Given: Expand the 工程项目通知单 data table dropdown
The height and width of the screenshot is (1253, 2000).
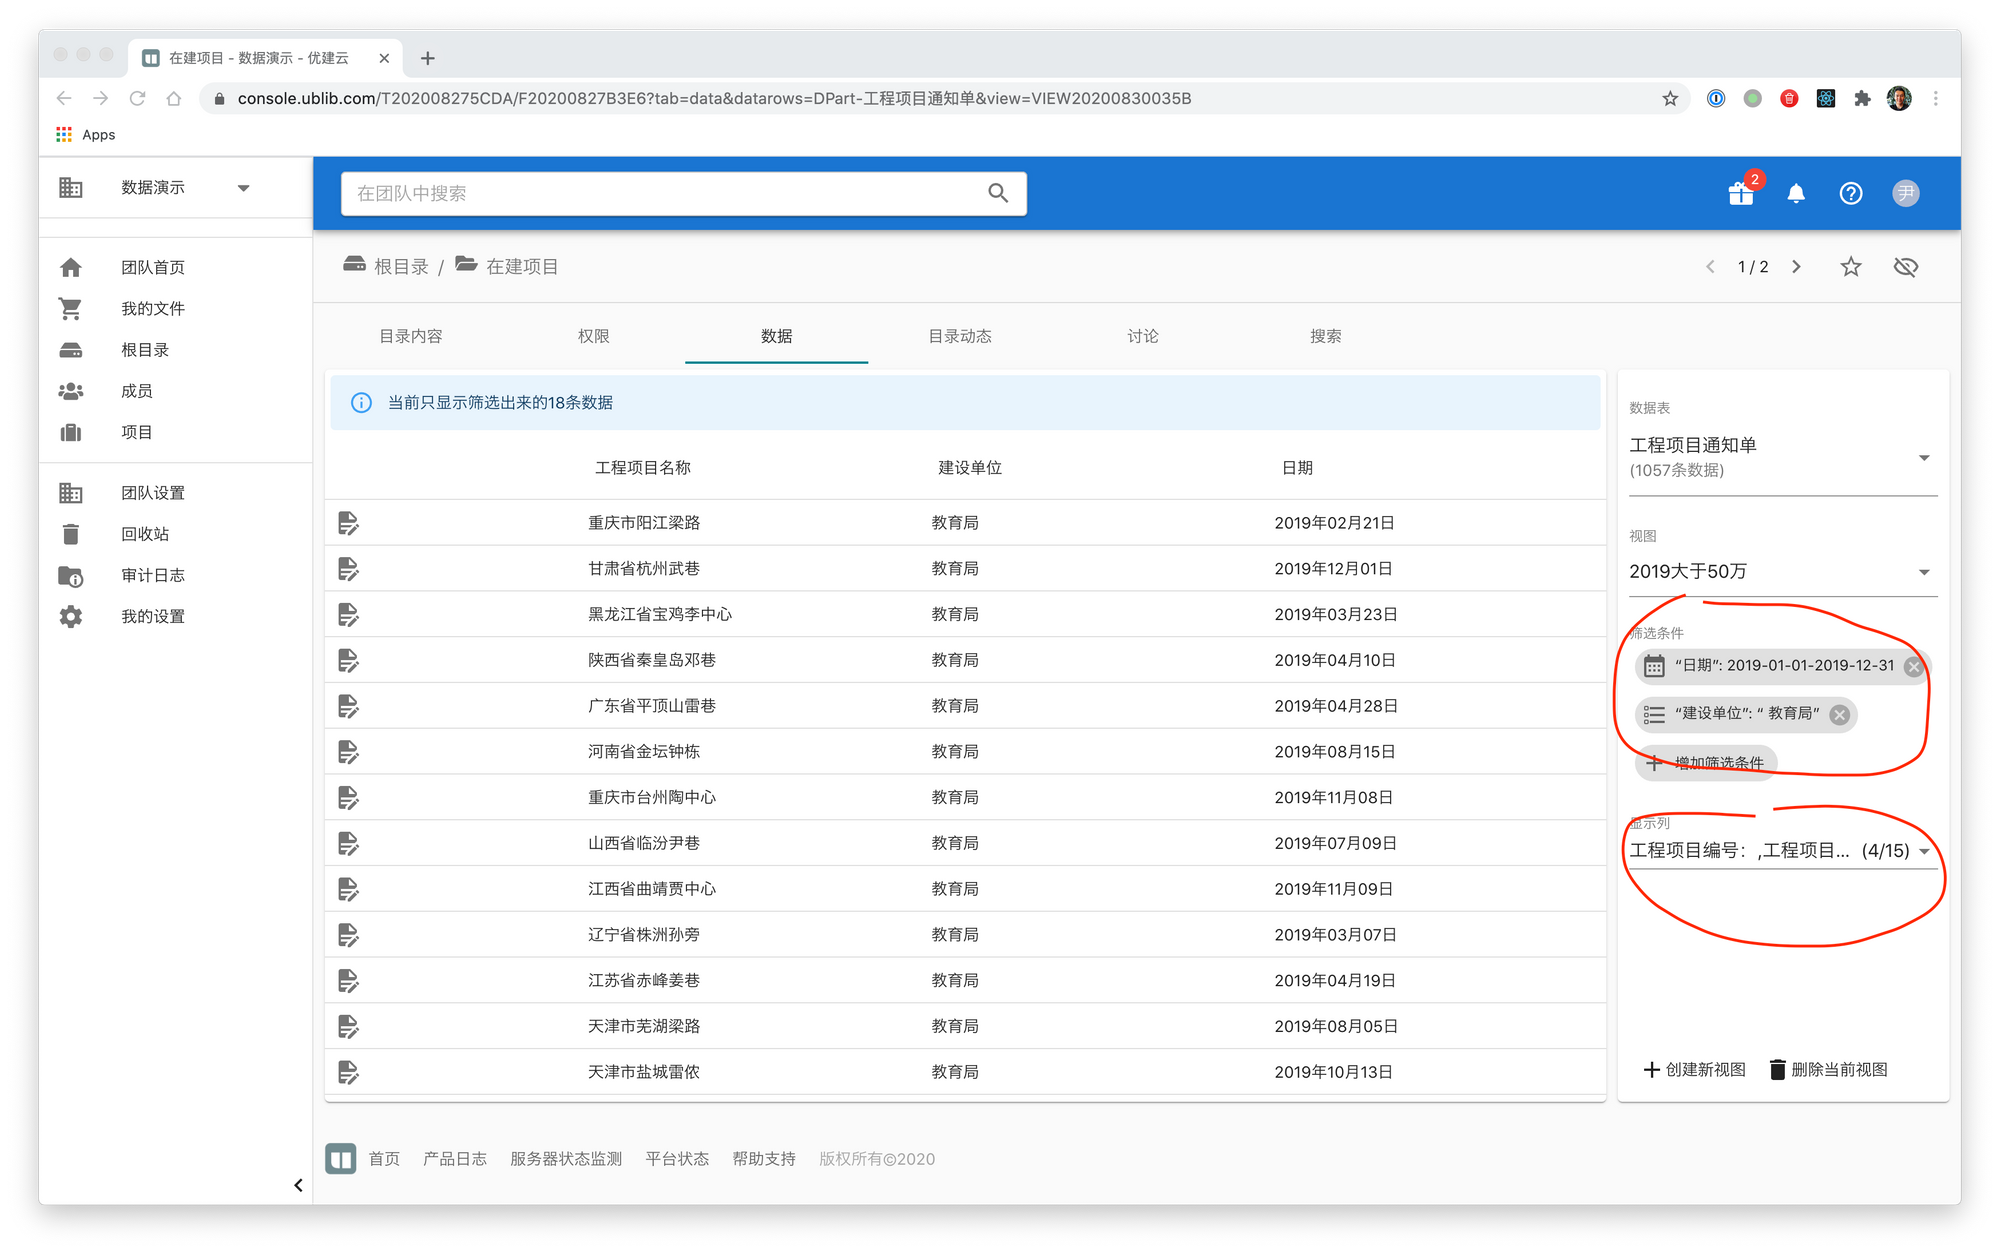Looking at the screenshot, I should click(1923, 458).
